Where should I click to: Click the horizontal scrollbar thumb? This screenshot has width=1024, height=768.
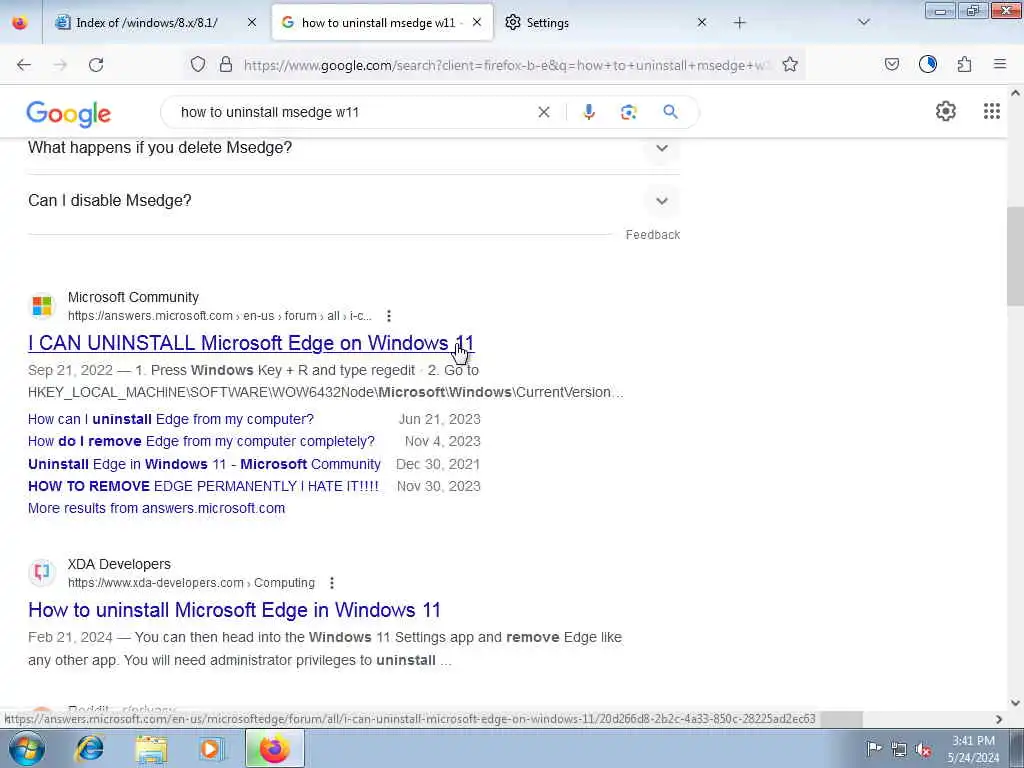click(841, 719)
